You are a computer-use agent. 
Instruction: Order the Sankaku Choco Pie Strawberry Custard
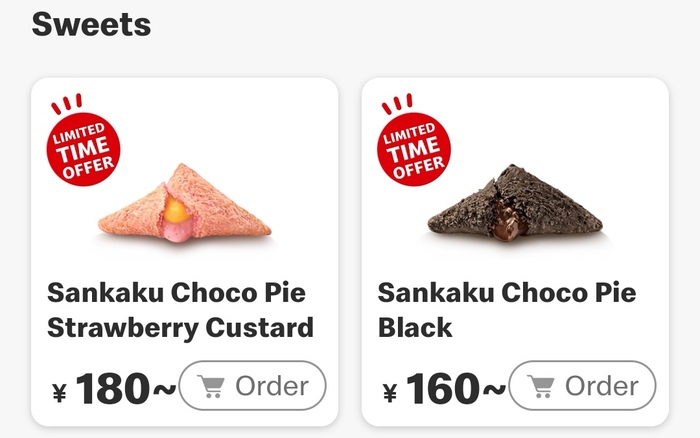coord(252,386)
